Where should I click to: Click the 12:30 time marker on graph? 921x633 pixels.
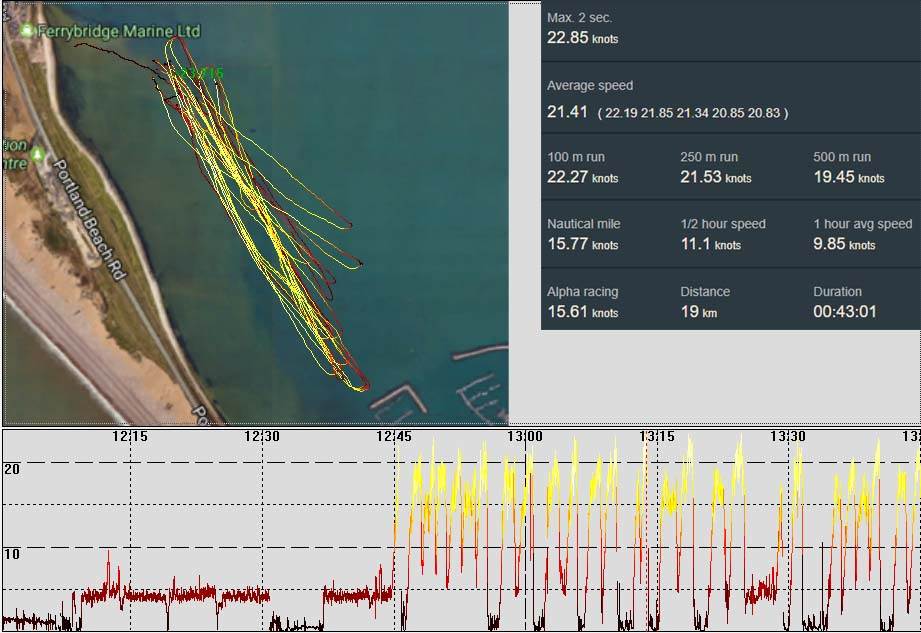[262, 437]
